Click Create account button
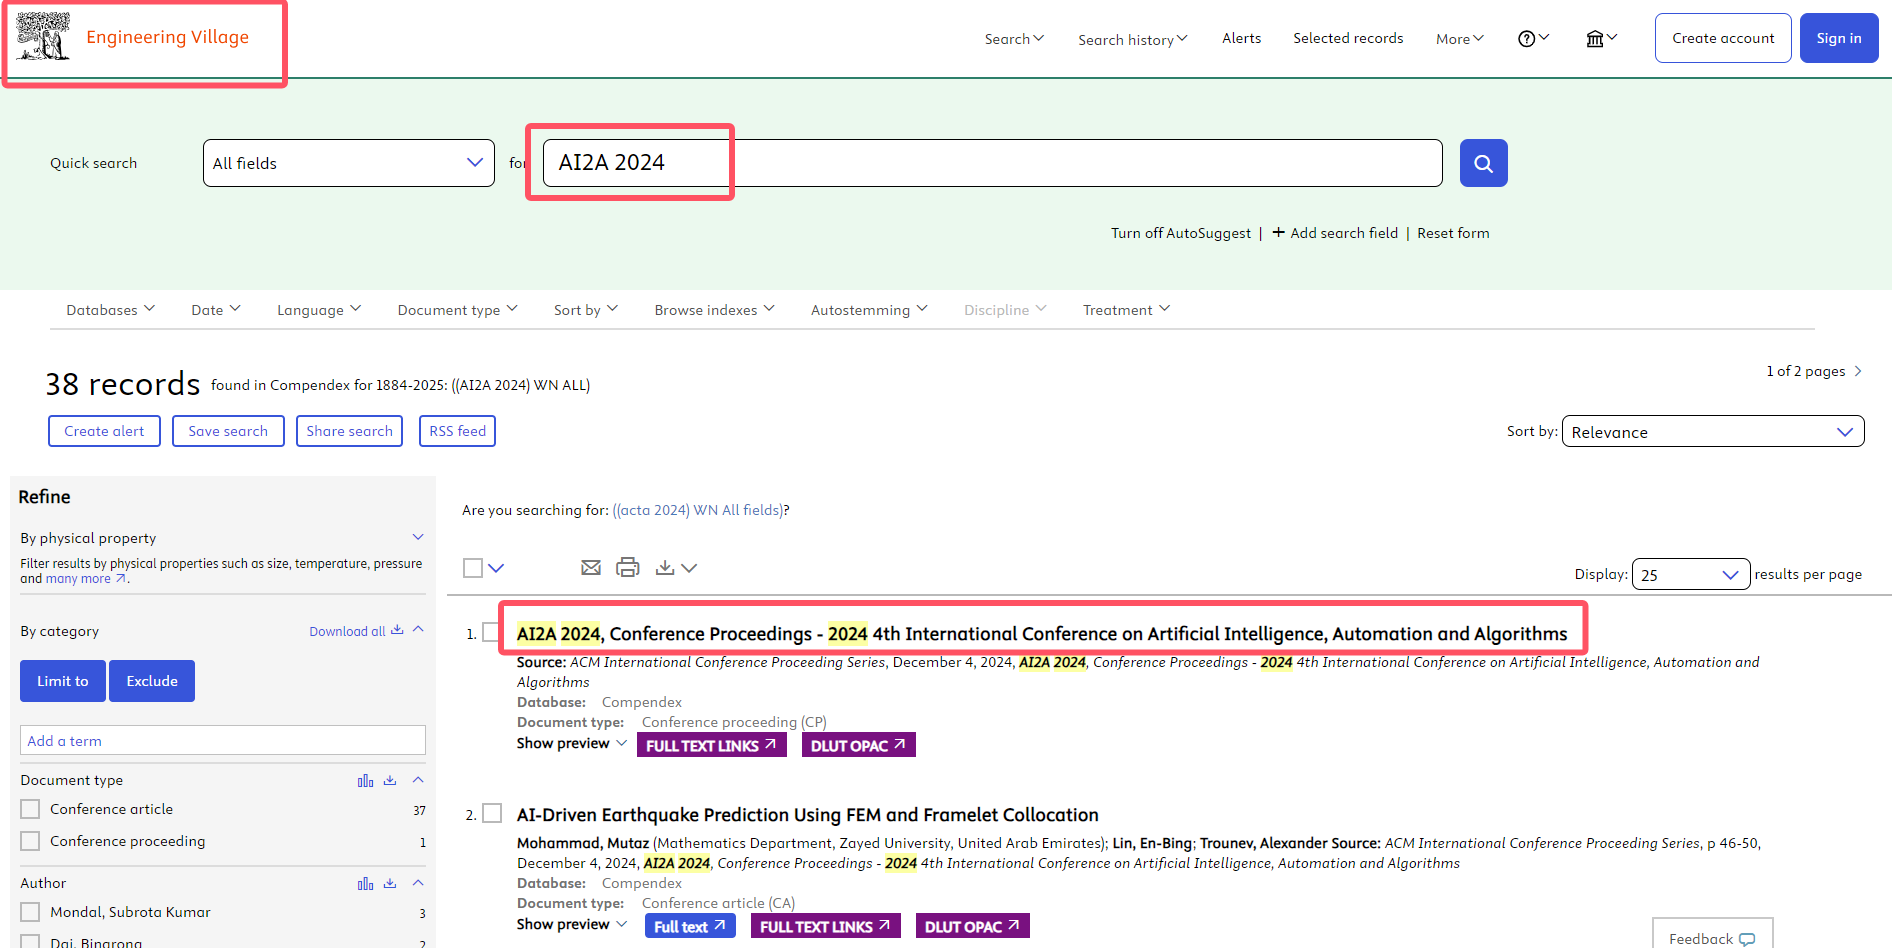The image size is (1892, 948). coord(1723,38)
